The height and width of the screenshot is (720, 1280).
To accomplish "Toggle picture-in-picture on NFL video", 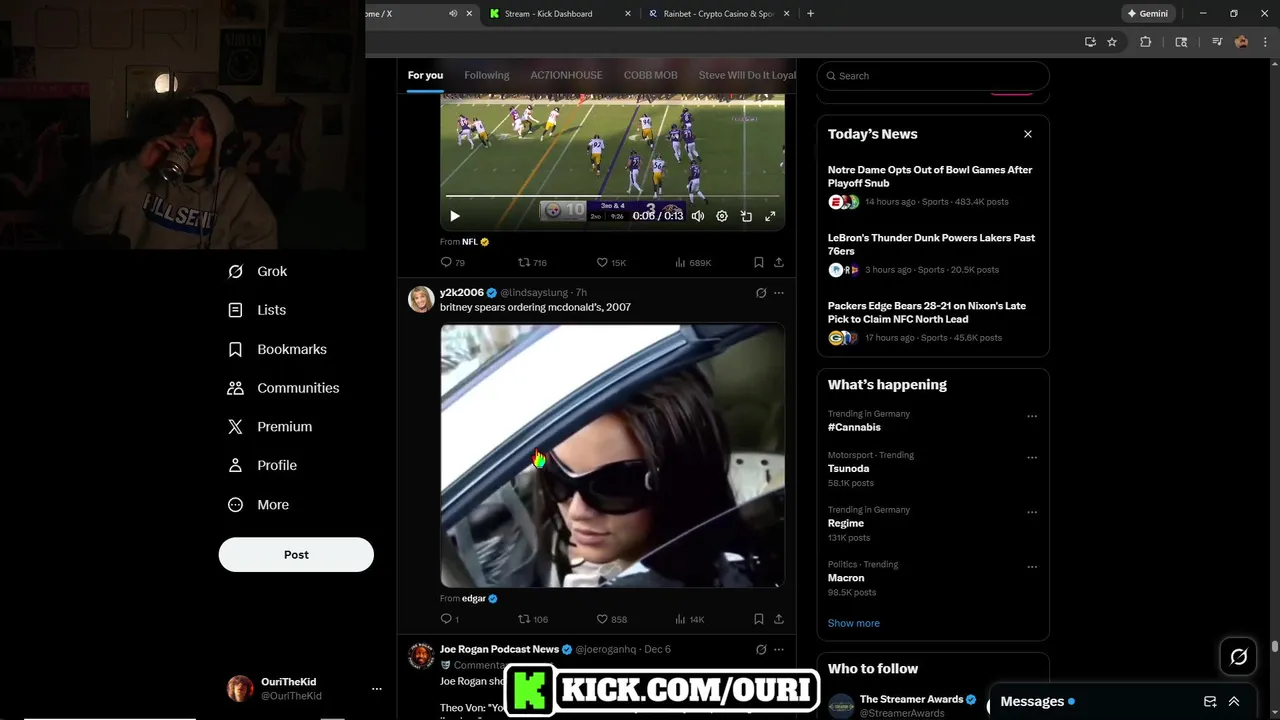I will point(746,216).
